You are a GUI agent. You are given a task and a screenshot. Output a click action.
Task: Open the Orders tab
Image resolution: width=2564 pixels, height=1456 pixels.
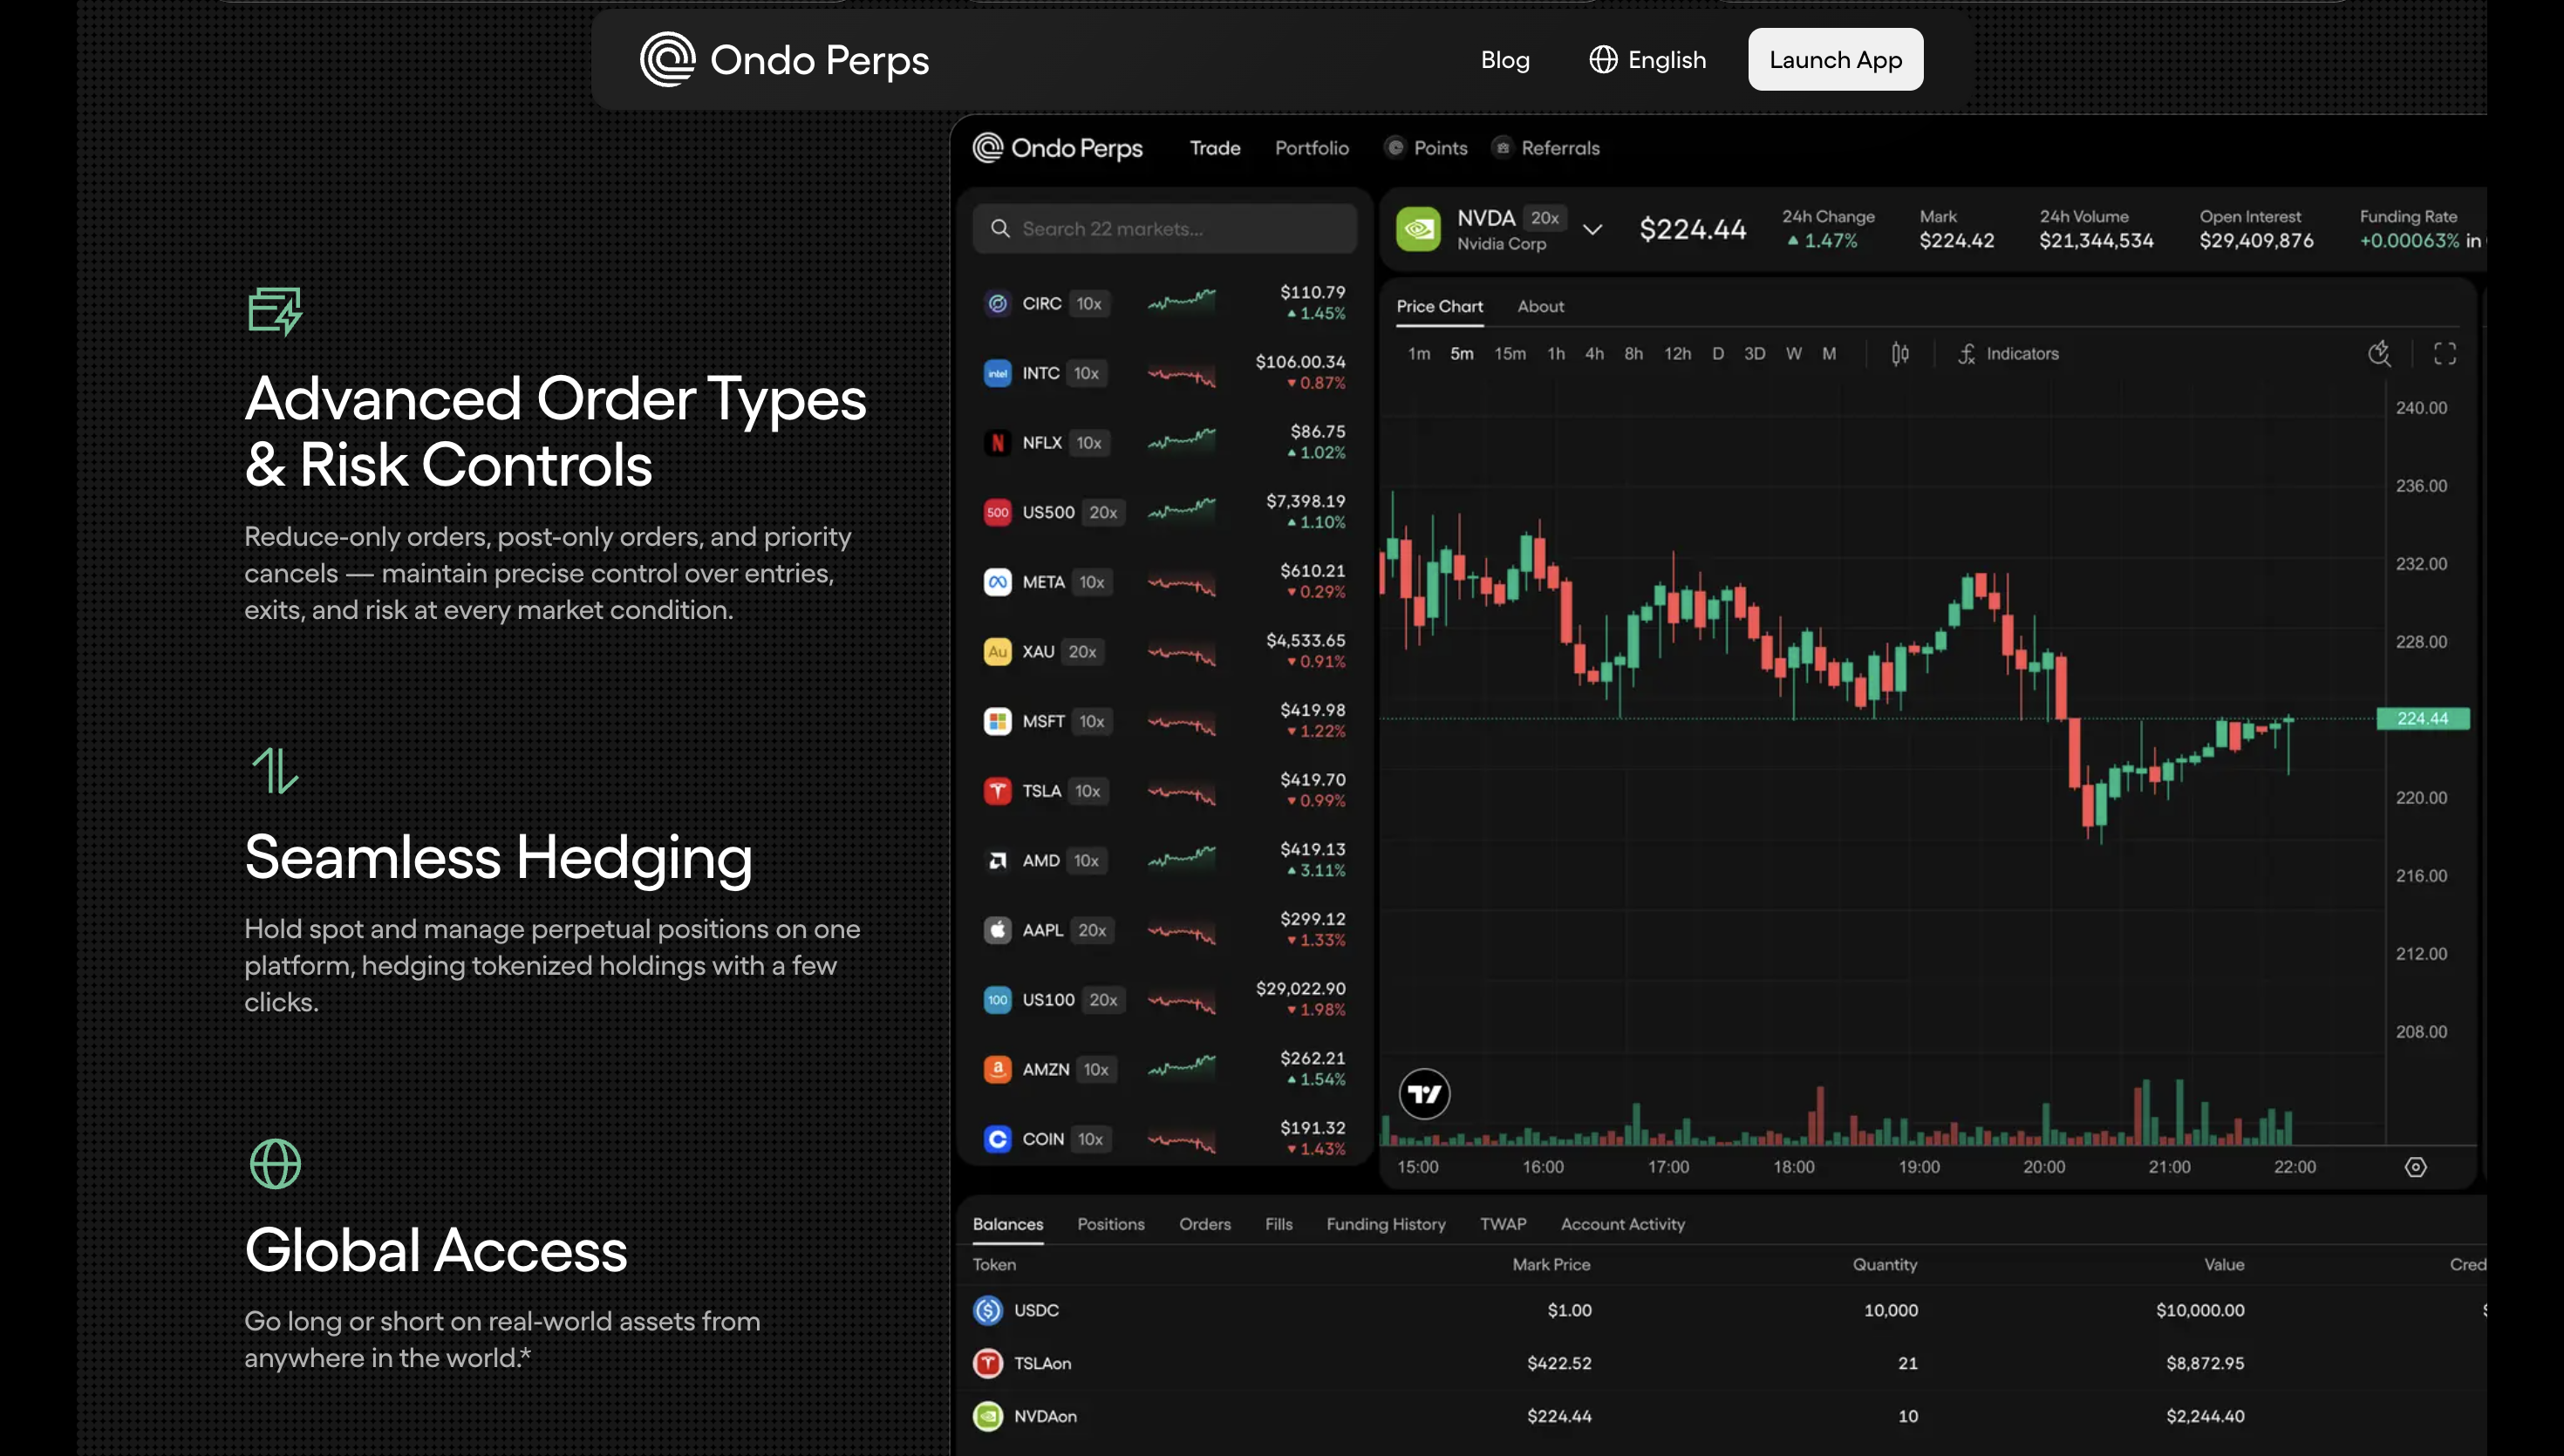pyautogui.click(x=1204, y=1224)
